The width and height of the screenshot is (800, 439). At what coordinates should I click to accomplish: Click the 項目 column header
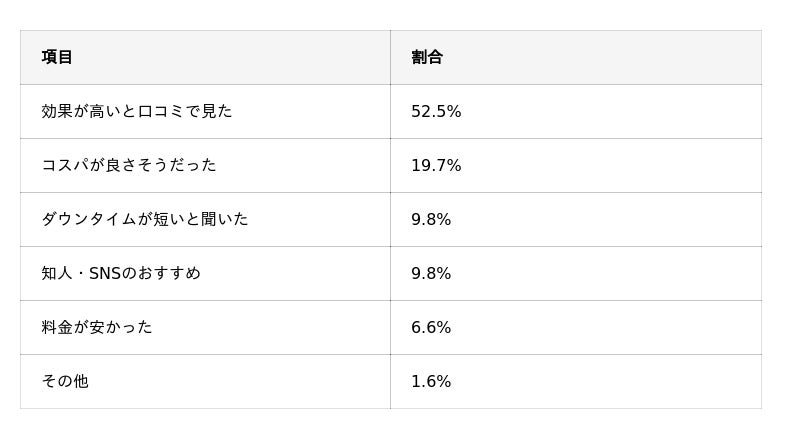click(x=57, y=57)
